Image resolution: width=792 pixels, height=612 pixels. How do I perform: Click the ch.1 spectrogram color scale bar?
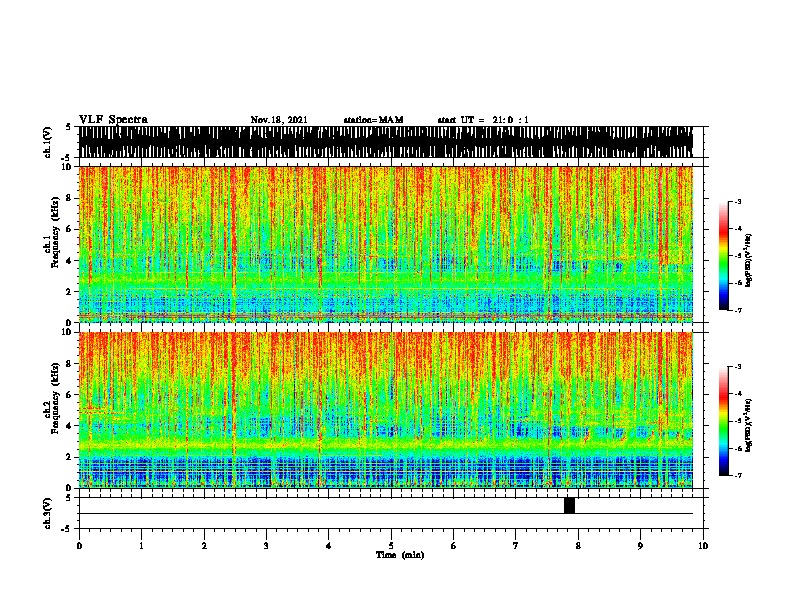coord(724,256)
